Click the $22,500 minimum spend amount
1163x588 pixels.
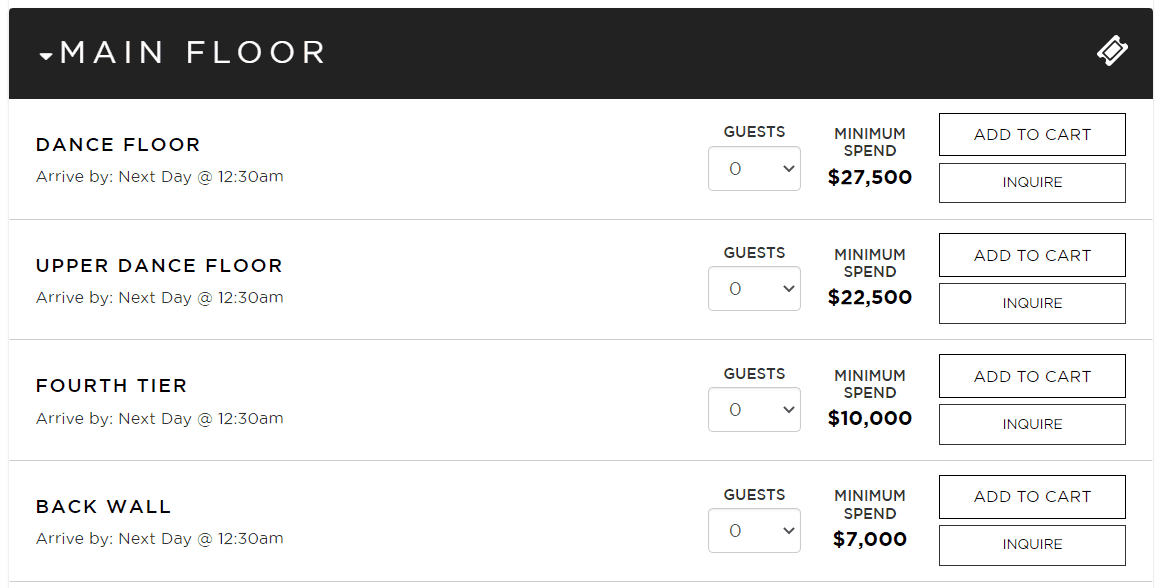pyautogui.click(x=869, y=297)
